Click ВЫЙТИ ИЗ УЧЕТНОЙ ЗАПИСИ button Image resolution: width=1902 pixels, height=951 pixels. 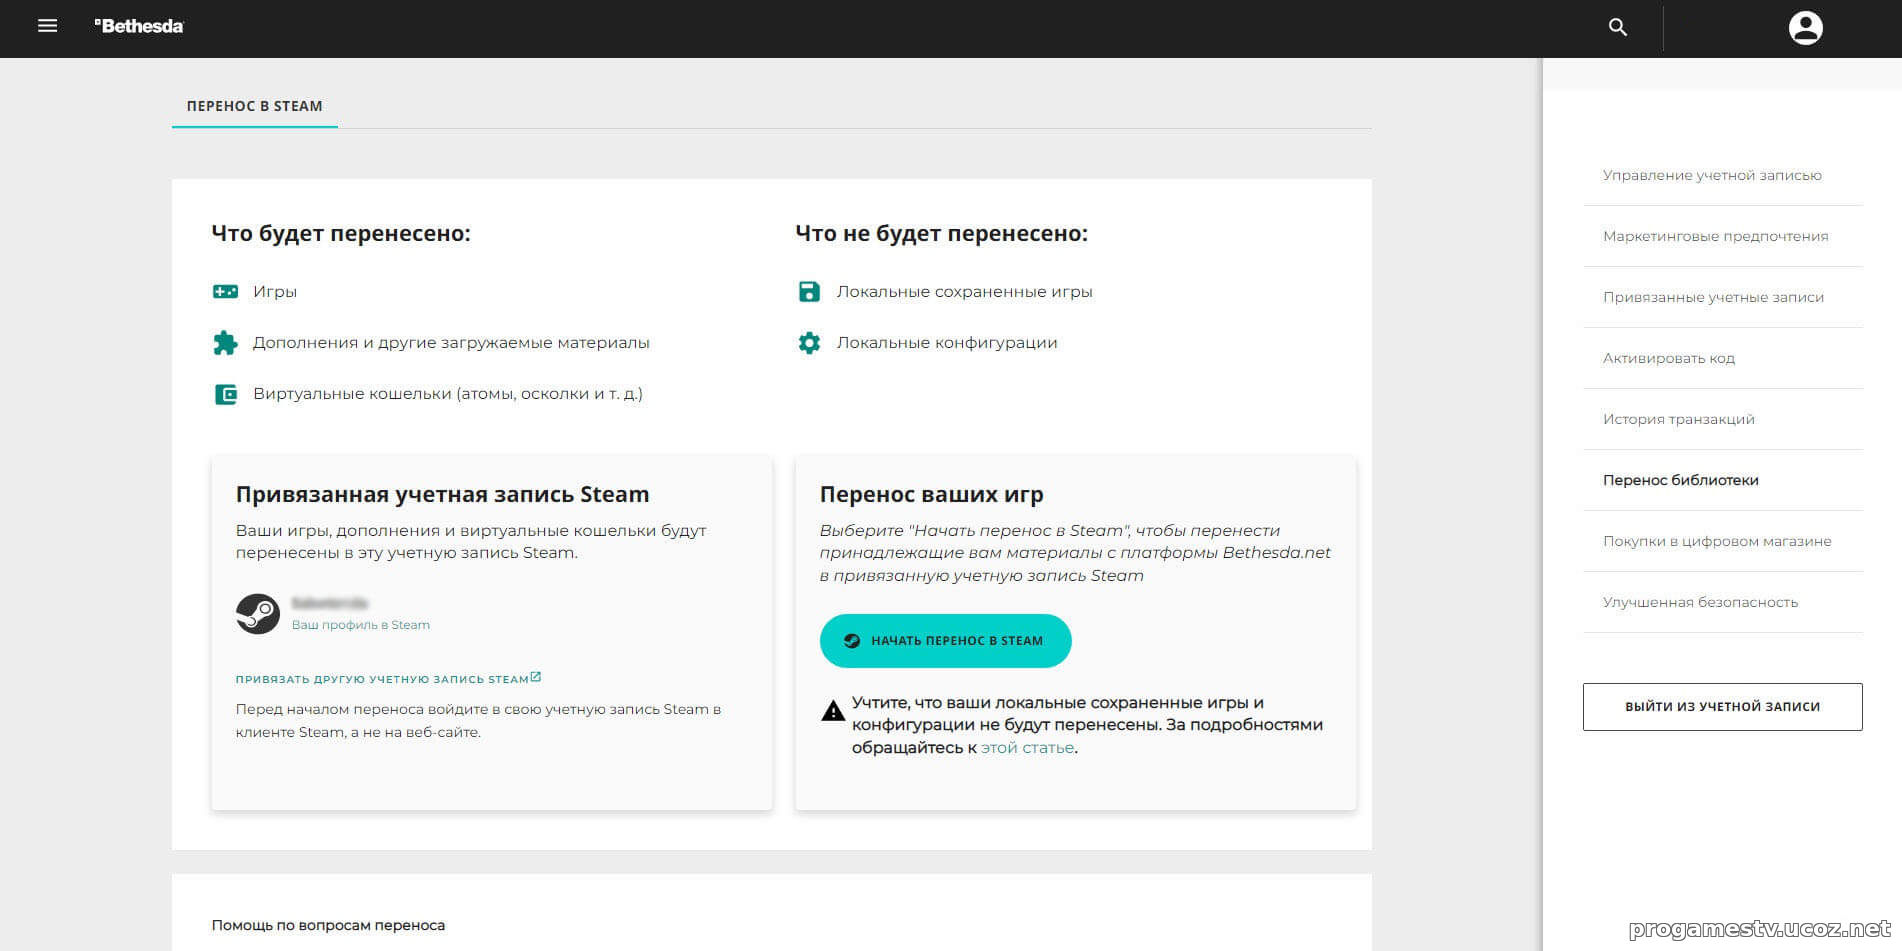point(1722,707)
